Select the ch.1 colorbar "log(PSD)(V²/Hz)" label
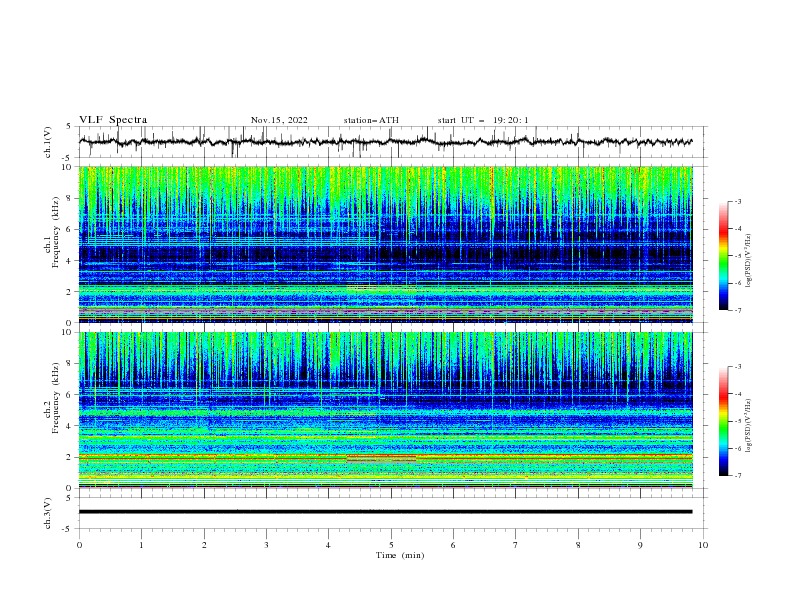Screen dimensions: 792x612 point(749,261)
